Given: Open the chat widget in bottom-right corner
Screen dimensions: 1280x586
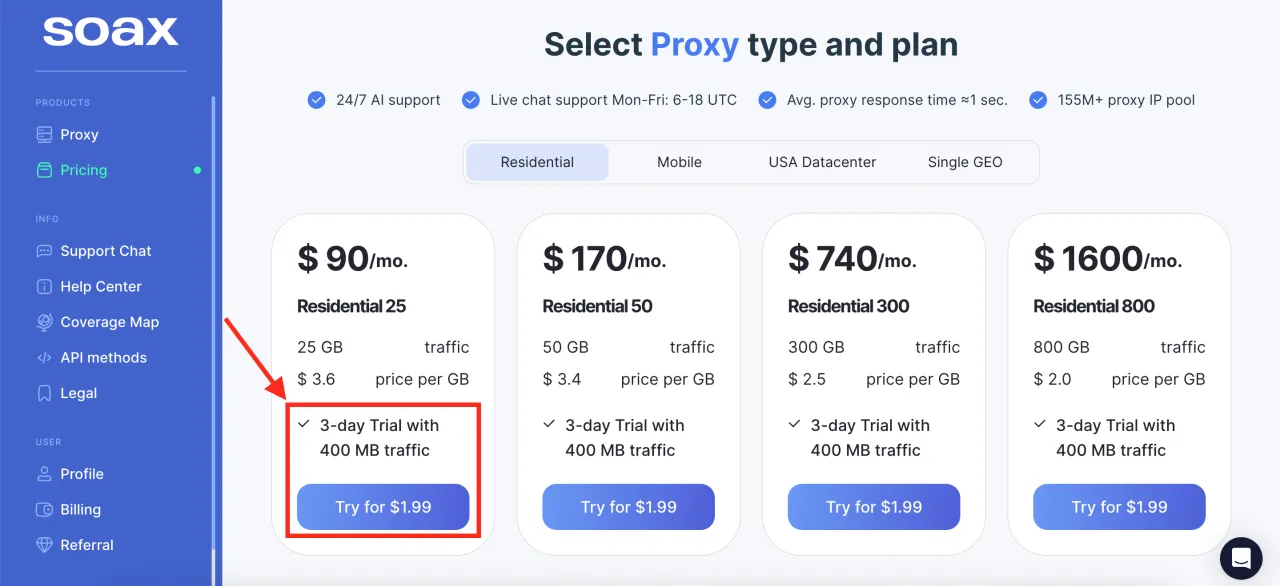Looking at the screenshot, I should pos(1241,558).
